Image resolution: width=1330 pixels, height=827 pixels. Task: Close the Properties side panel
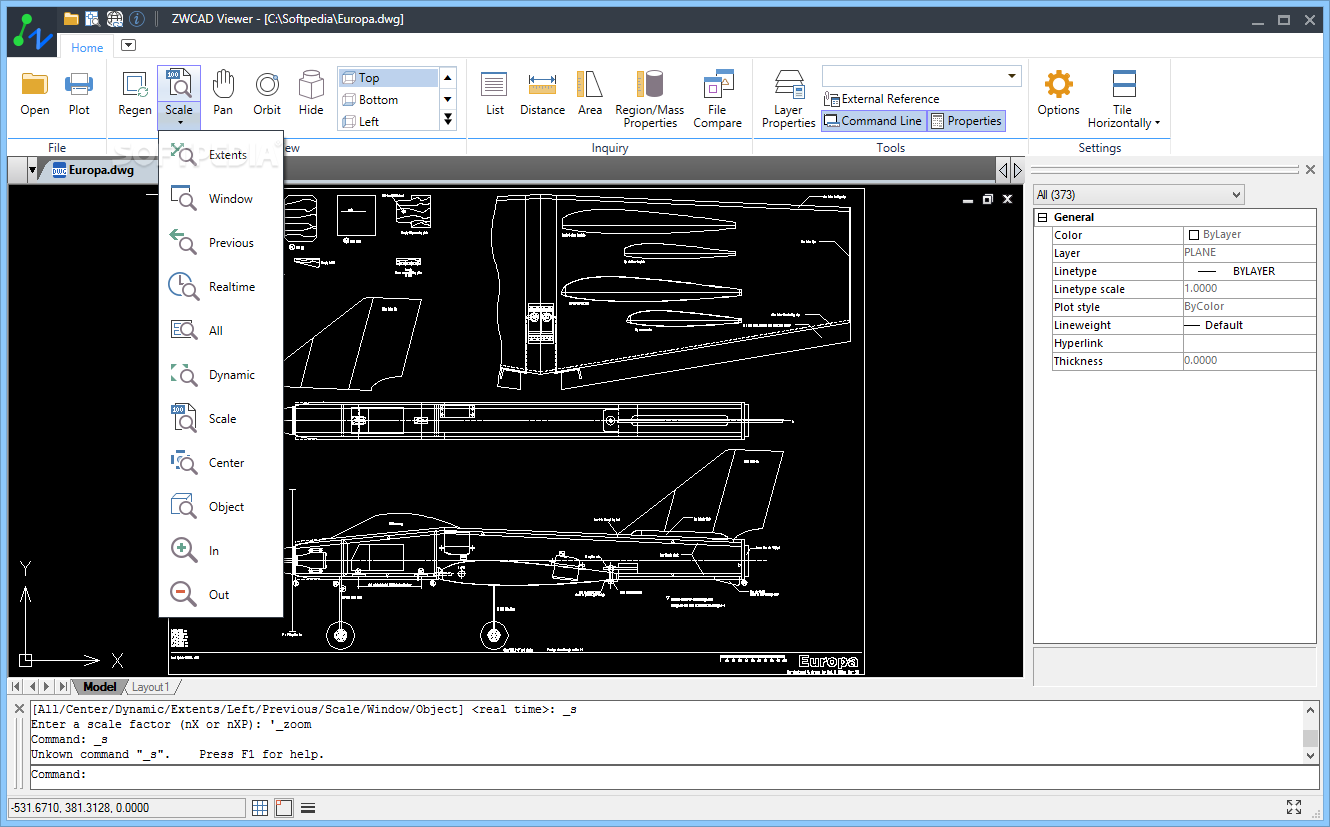(1311, 170)
